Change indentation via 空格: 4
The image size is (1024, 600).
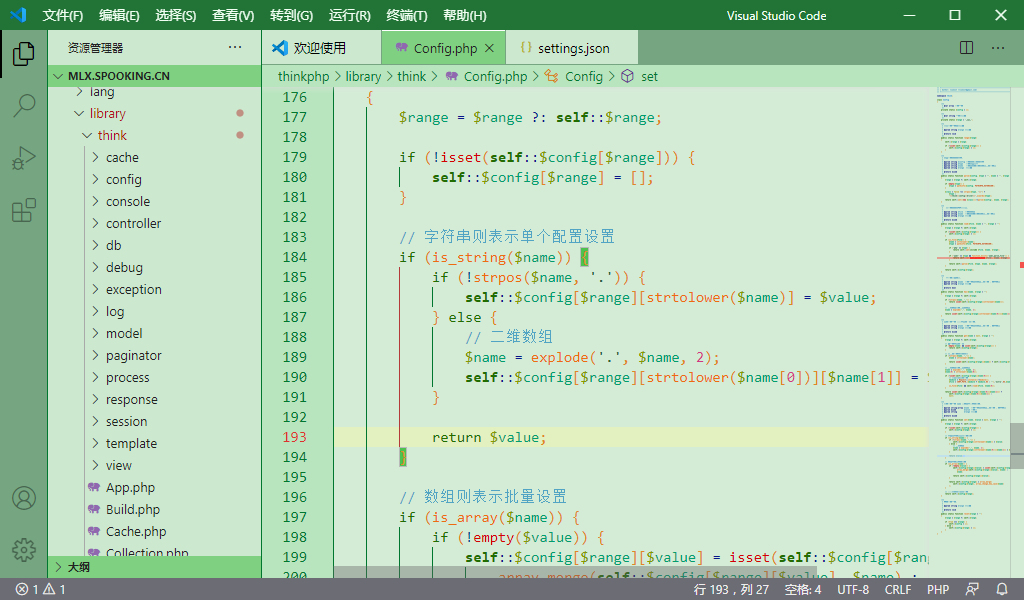803,589
